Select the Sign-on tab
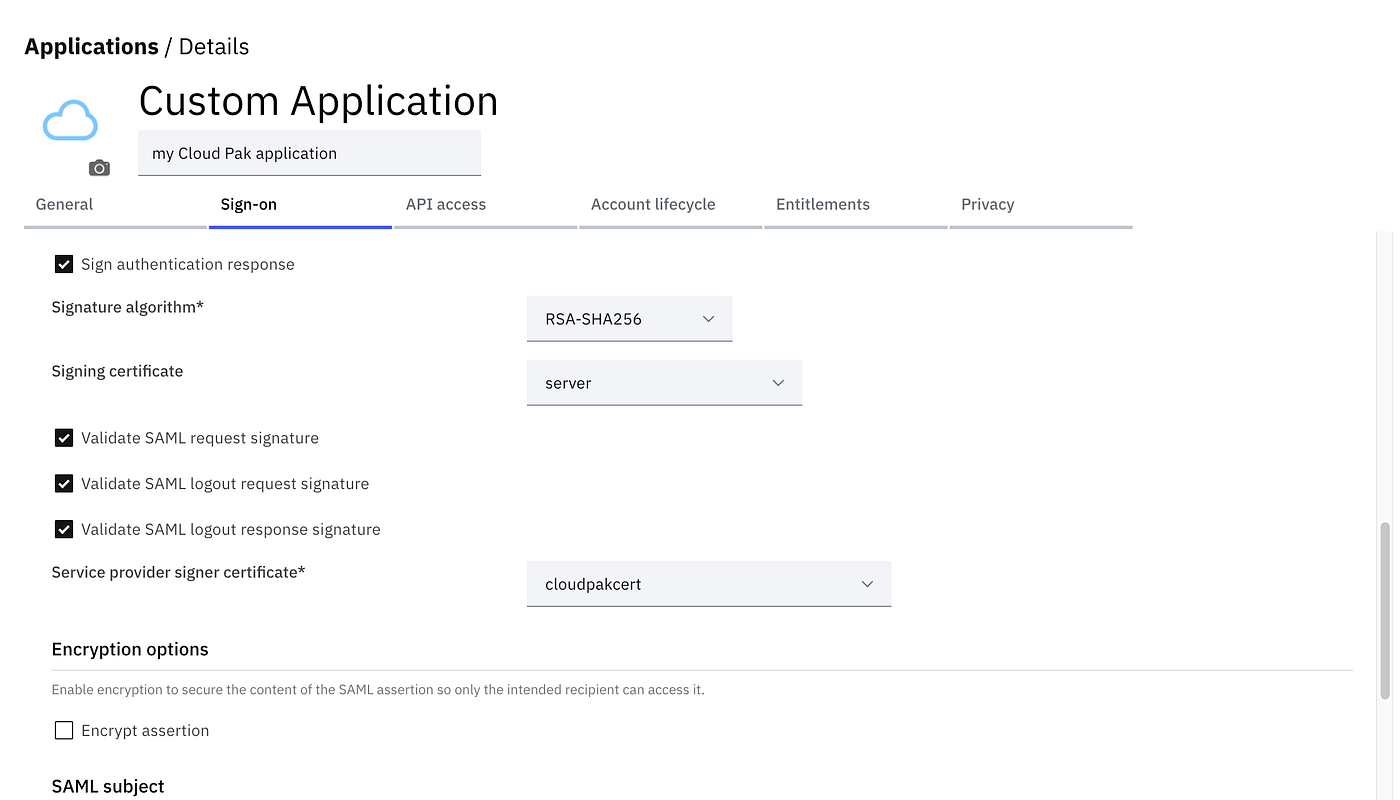The width and height of the screenshot is (1400, 800). (x=300, y=205)
